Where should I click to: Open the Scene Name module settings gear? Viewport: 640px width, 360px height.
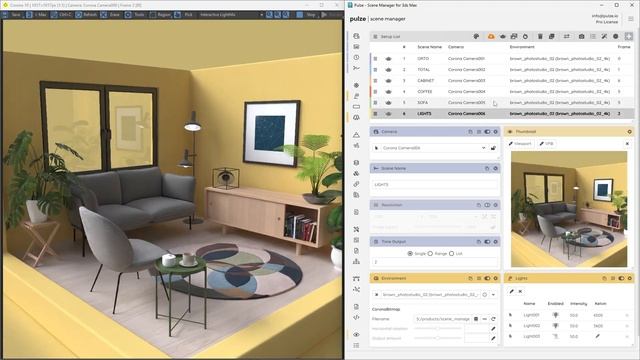496,168
